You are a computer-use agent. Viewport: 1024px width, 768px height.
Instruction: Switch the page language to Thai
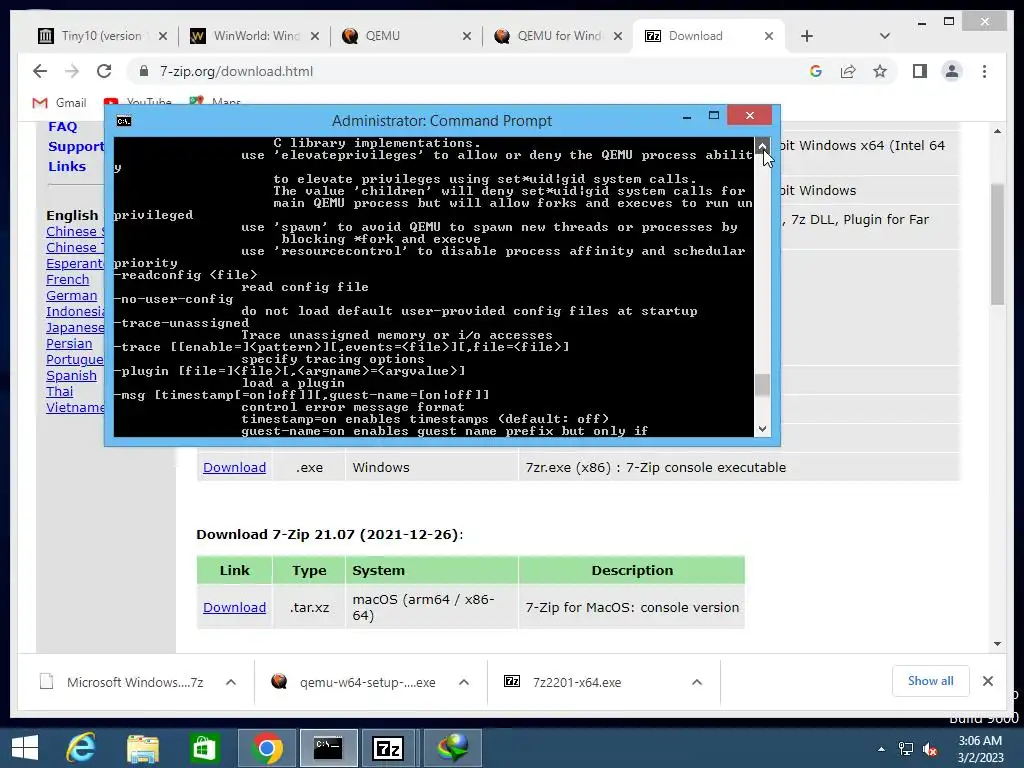(x=59, y=392)
